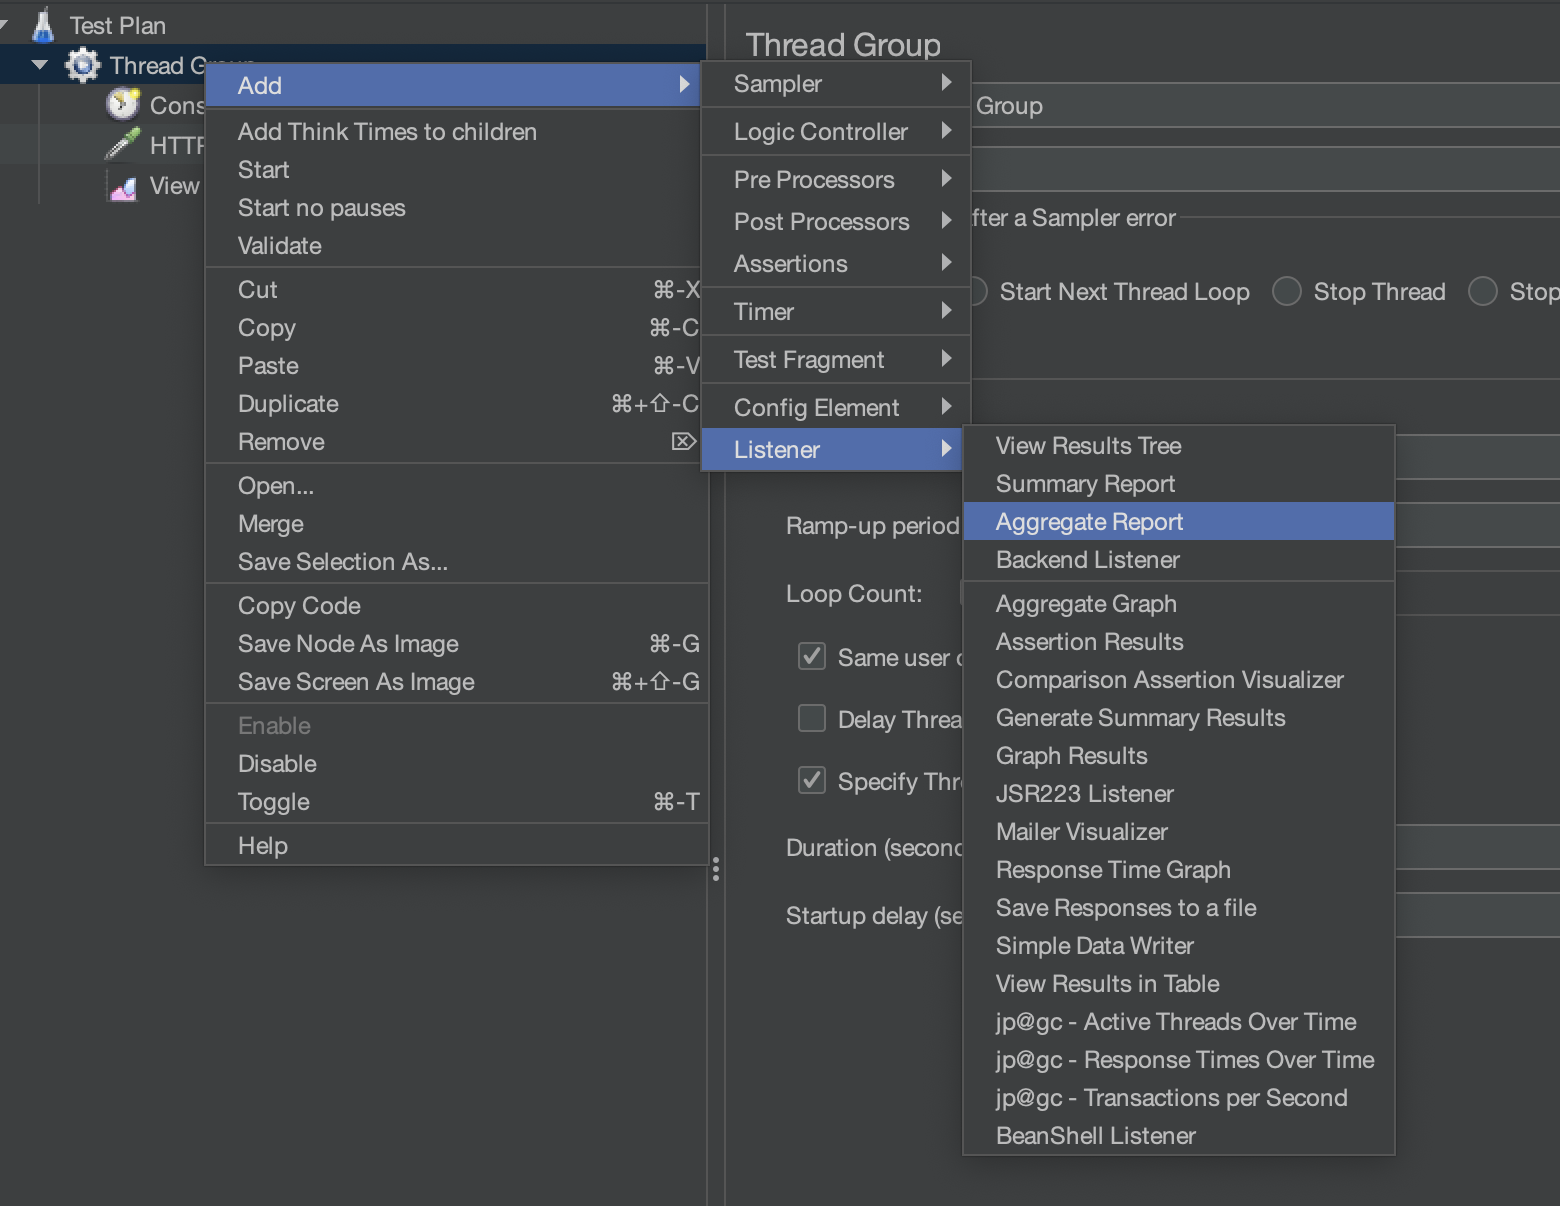
Task: Add jp@gc Transactions per Second
Action: point(1179,1098)
